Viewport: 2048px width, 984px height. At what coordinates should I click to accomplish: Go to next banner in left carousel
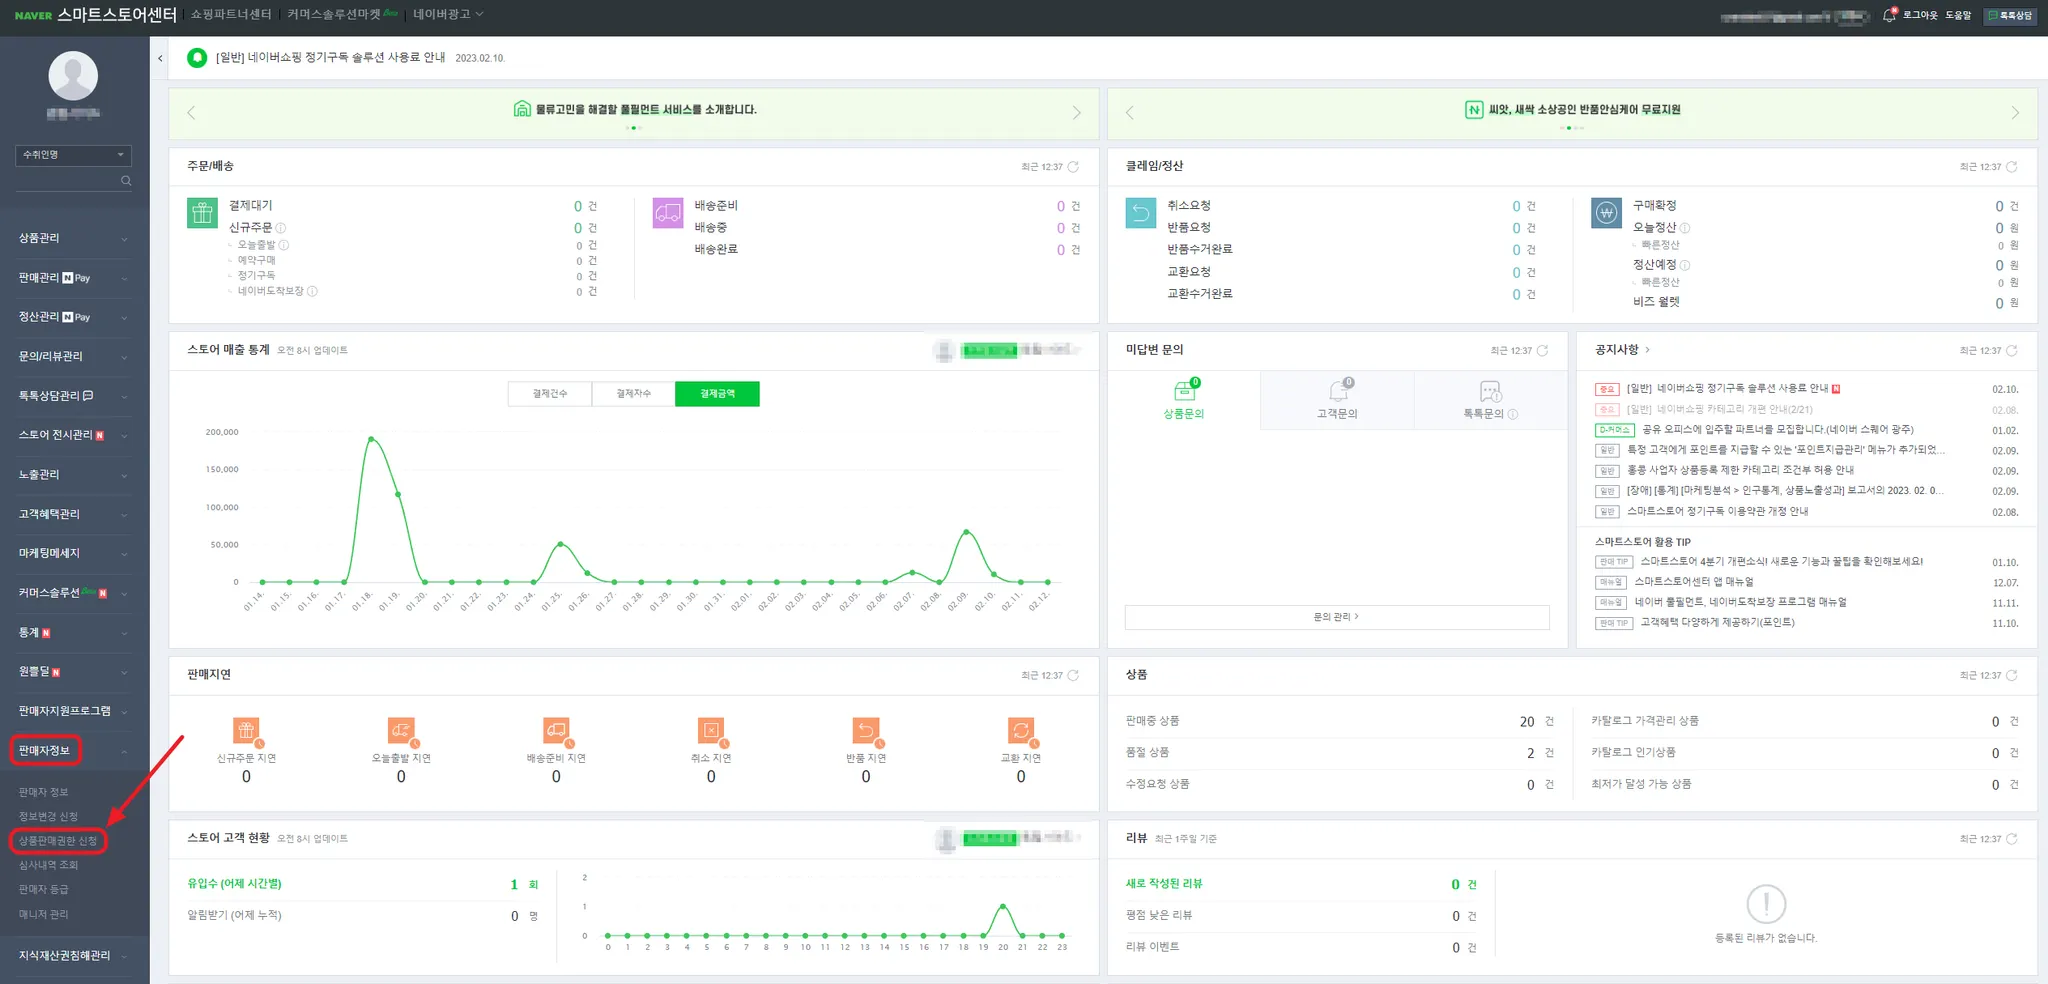(1076, 113)
